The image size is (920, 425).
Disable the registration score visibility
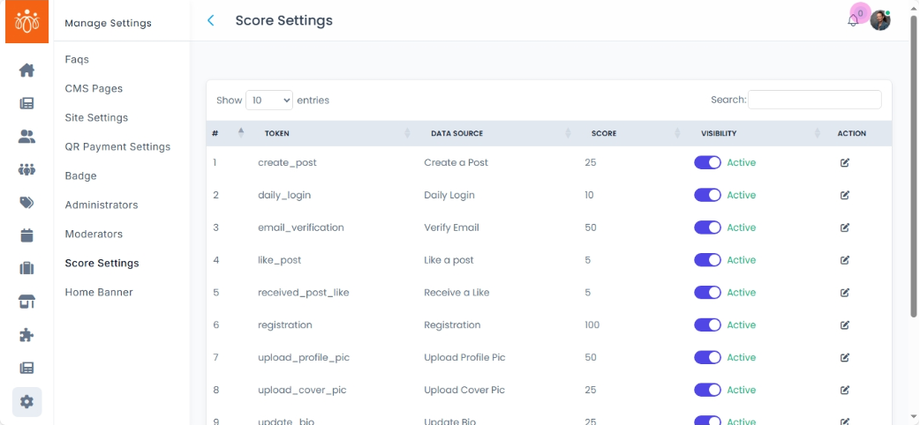tap(707, 325)
